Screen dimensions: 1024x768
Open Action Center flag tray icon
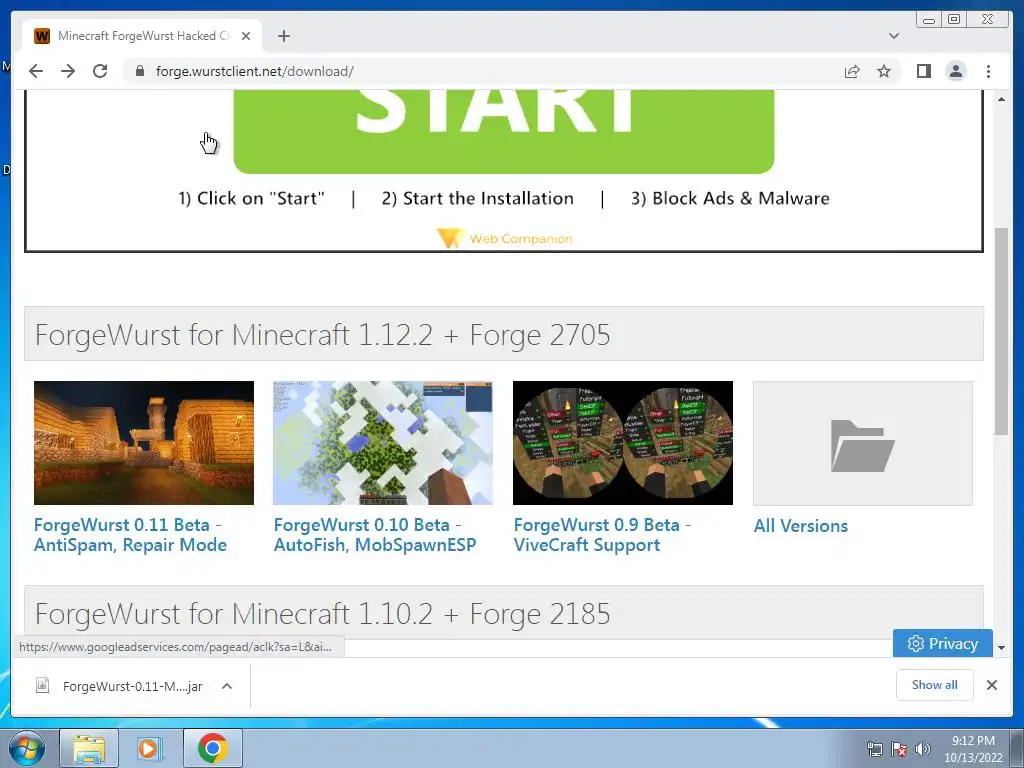click(899, 749)
